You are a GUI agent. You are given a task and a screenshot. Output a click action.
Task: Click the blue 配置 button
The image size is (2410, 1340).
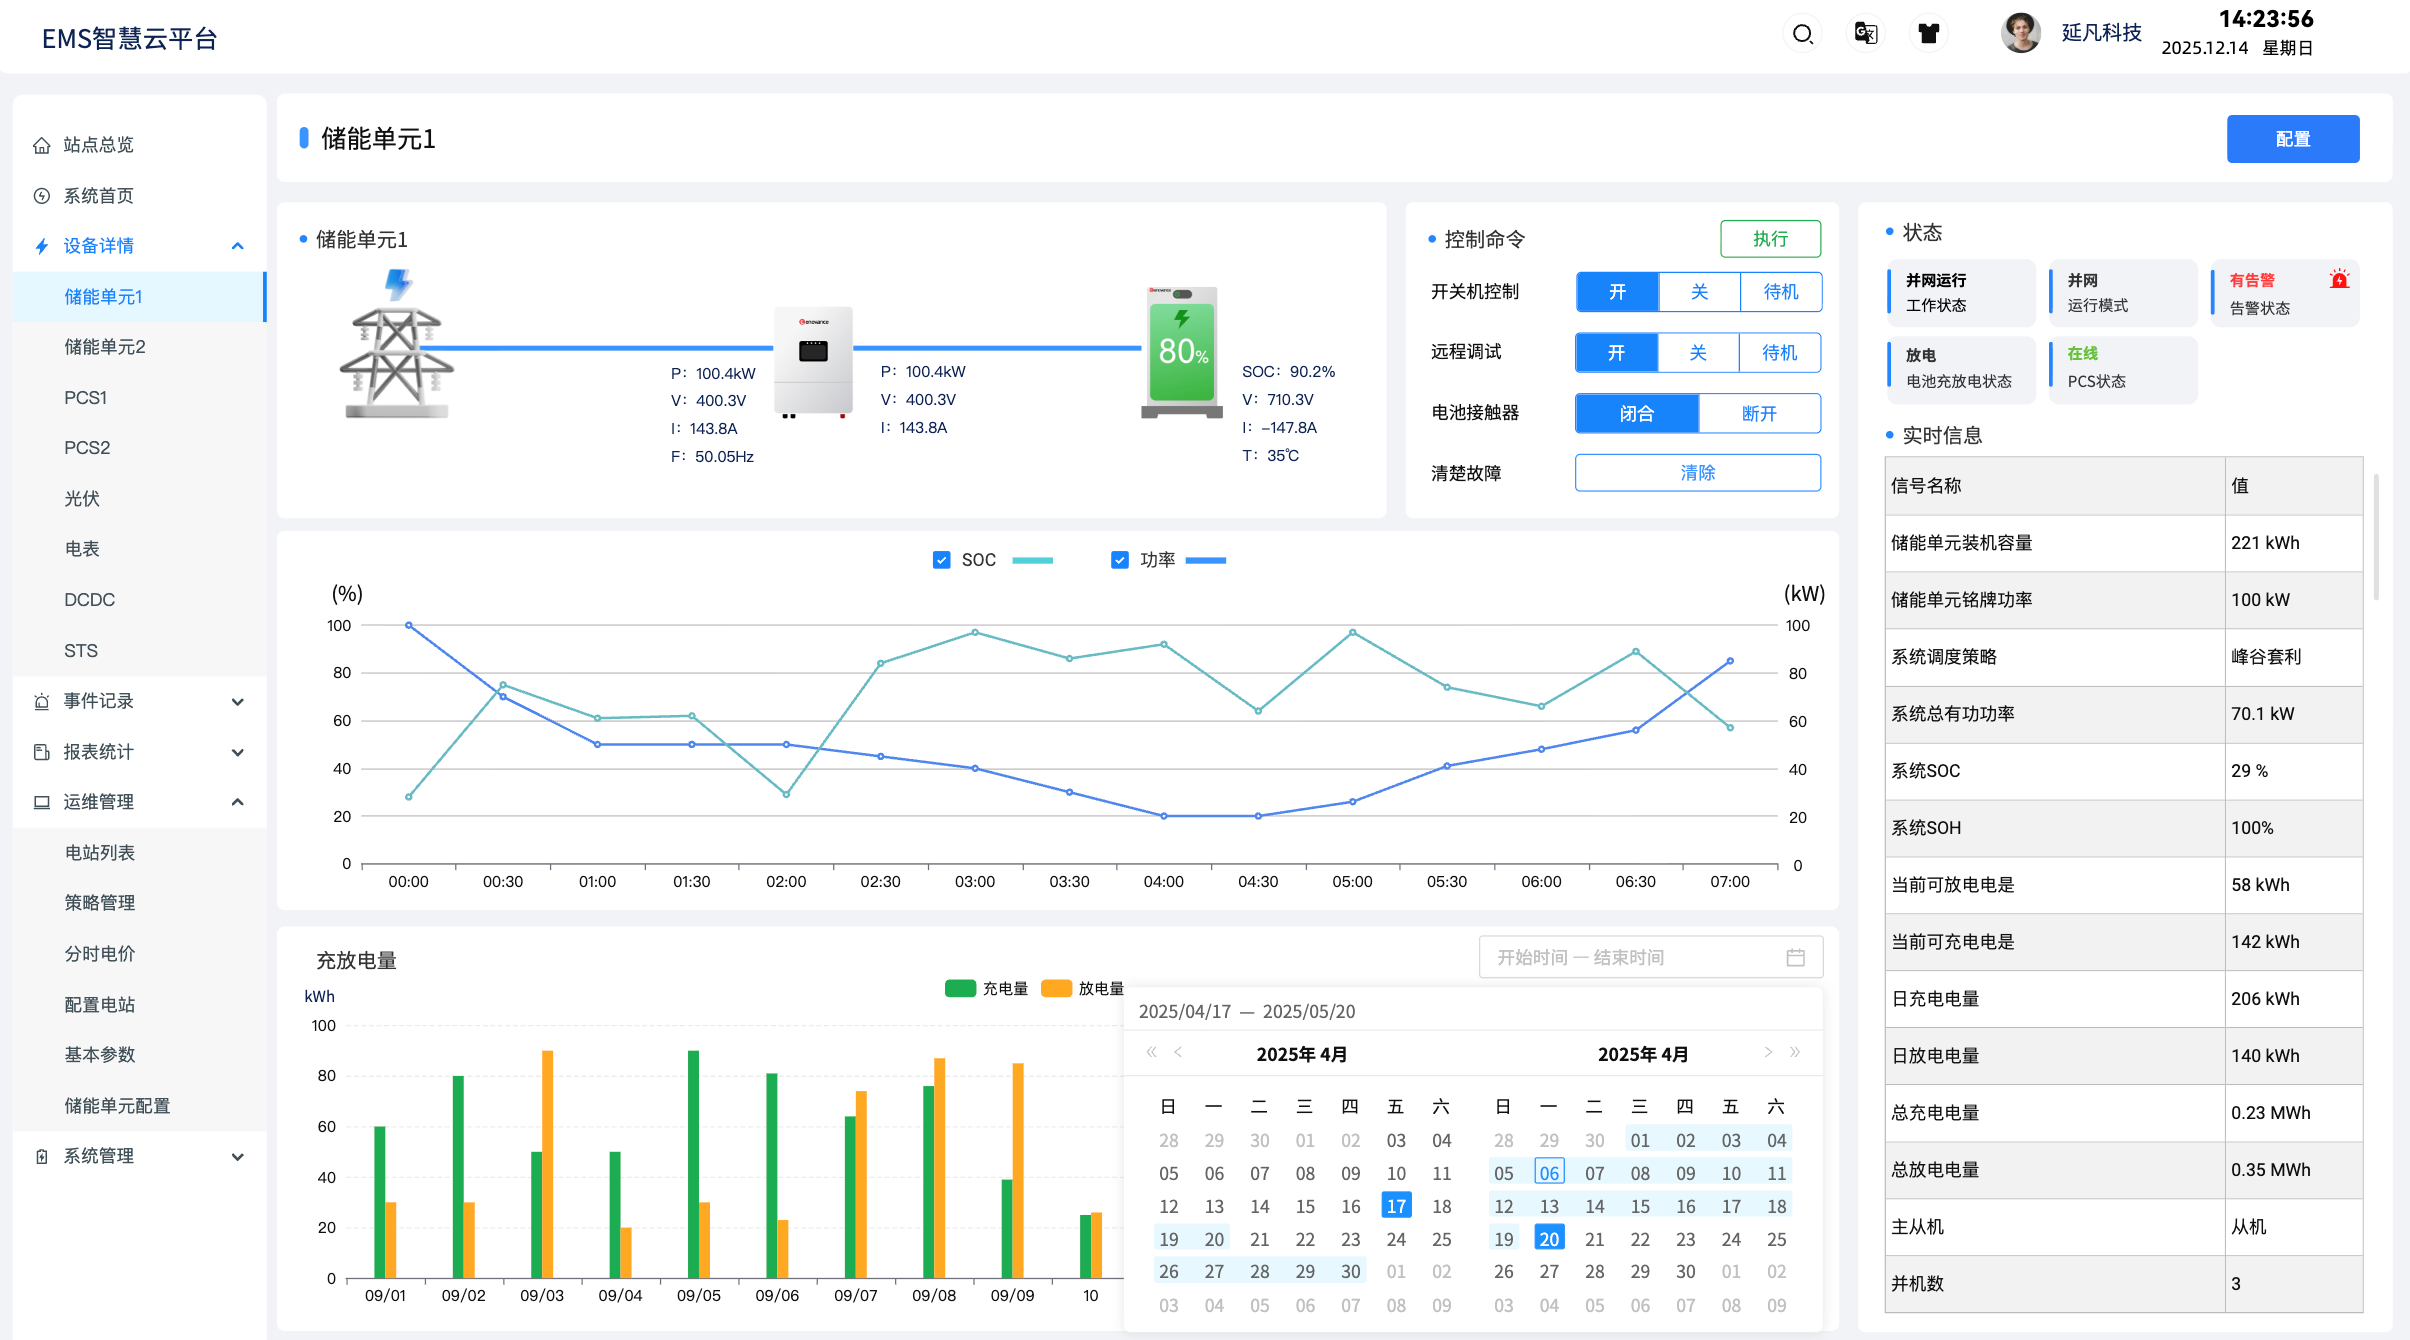pyautogui.click(x=2292, y=139)
